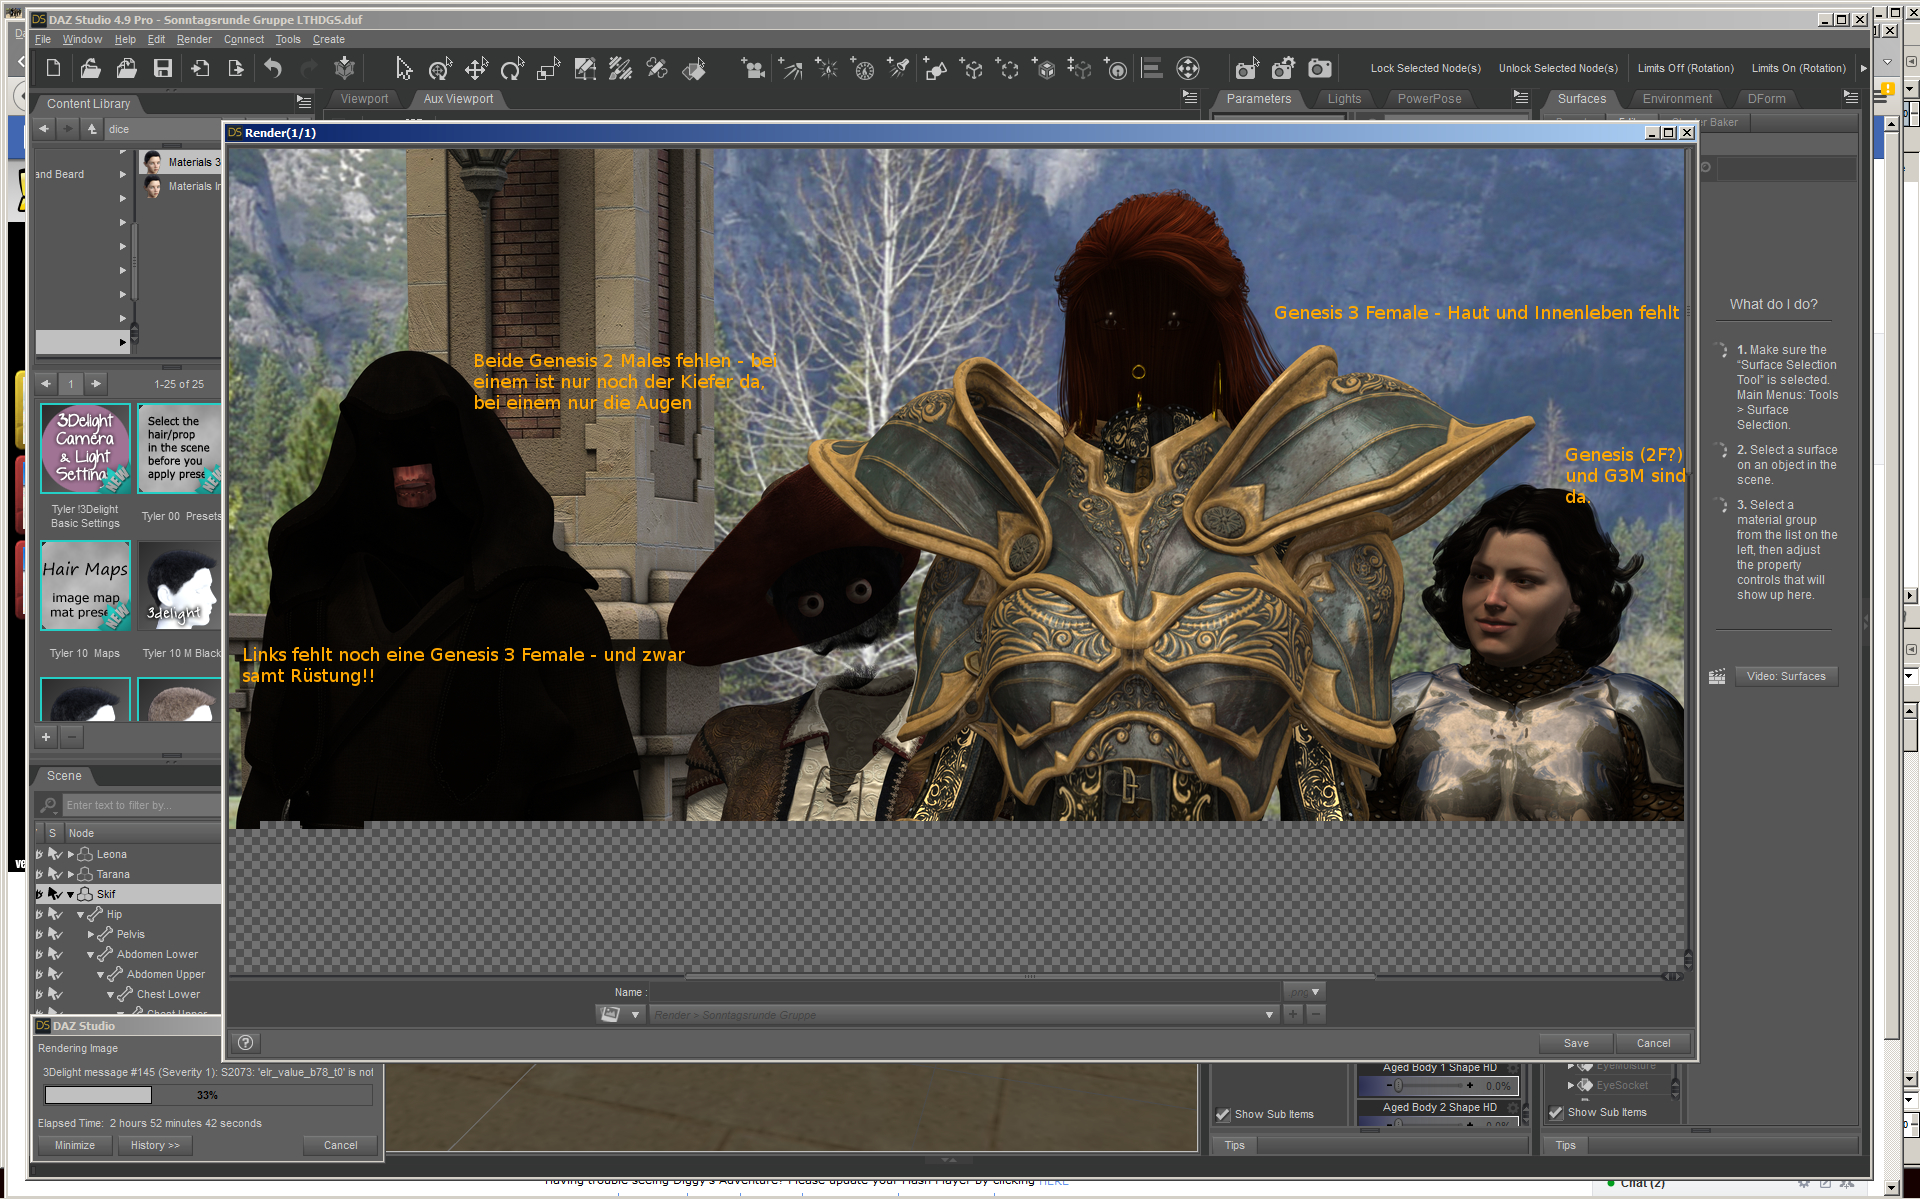The height and width of the screenshot is (1200, 1920).
Task: Select the Rotate tool icon
Action: coord(512,68)
